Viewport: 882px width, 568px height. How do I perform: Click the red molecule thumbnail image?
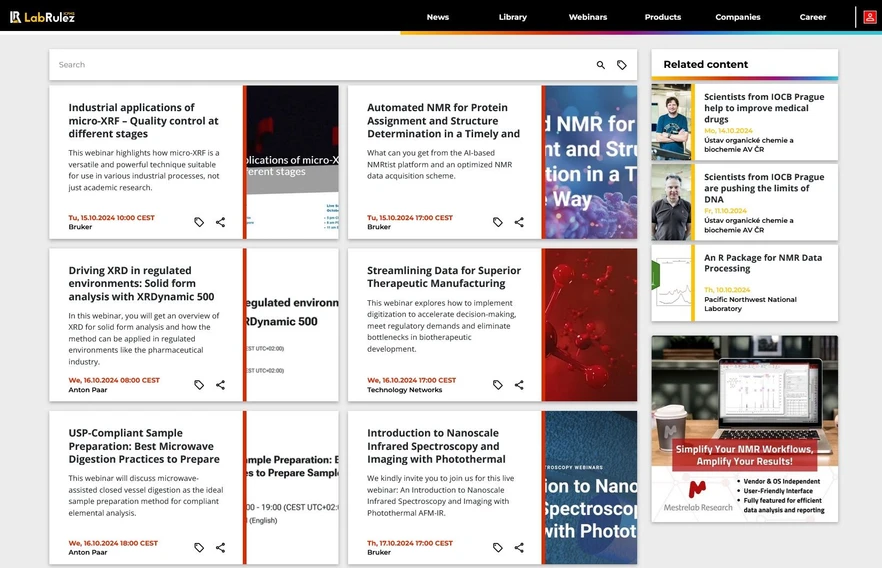(591, 324)
